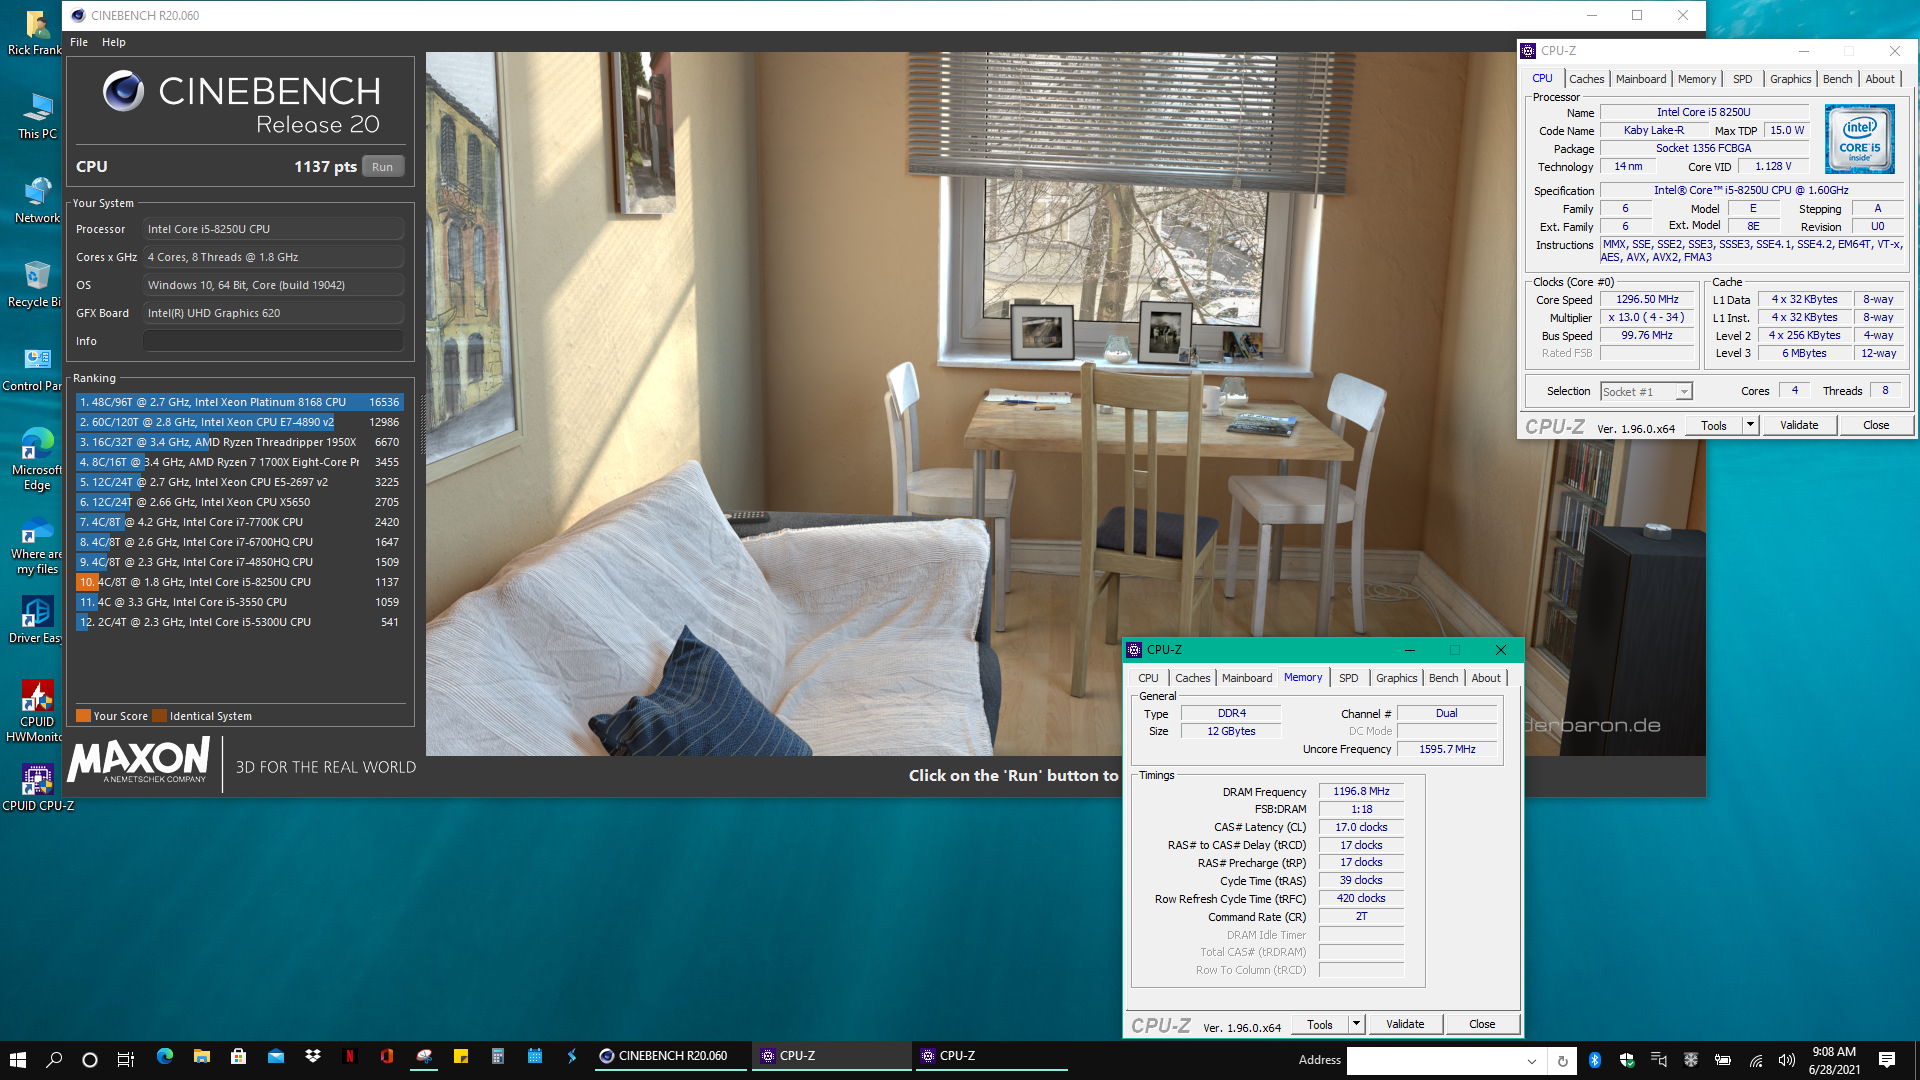Open SPD tab in bottom CPU-Z window

click(1348, 678)
